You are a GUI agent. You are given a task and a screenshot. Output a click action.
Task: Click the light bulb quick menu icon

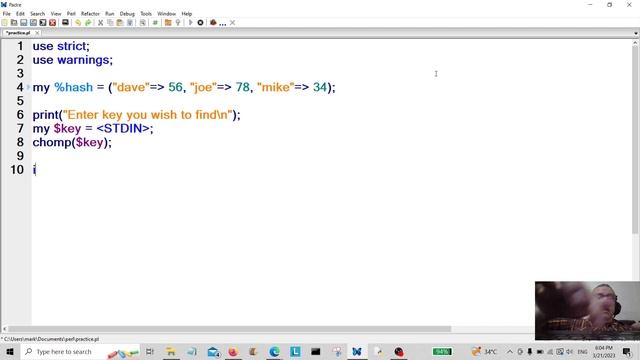coord(178,23)
